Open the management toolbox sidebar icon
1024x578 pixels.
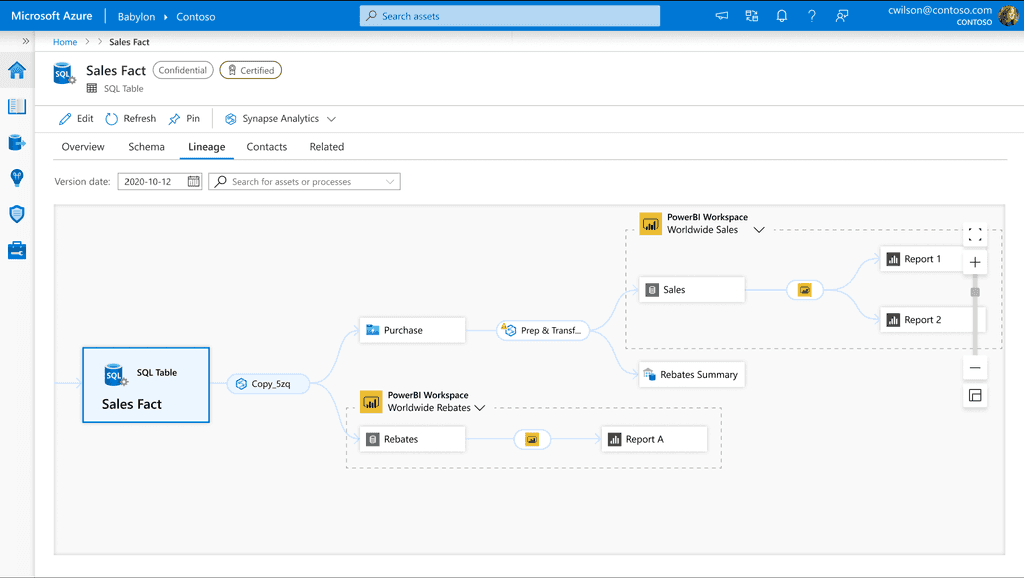point(17,250)
